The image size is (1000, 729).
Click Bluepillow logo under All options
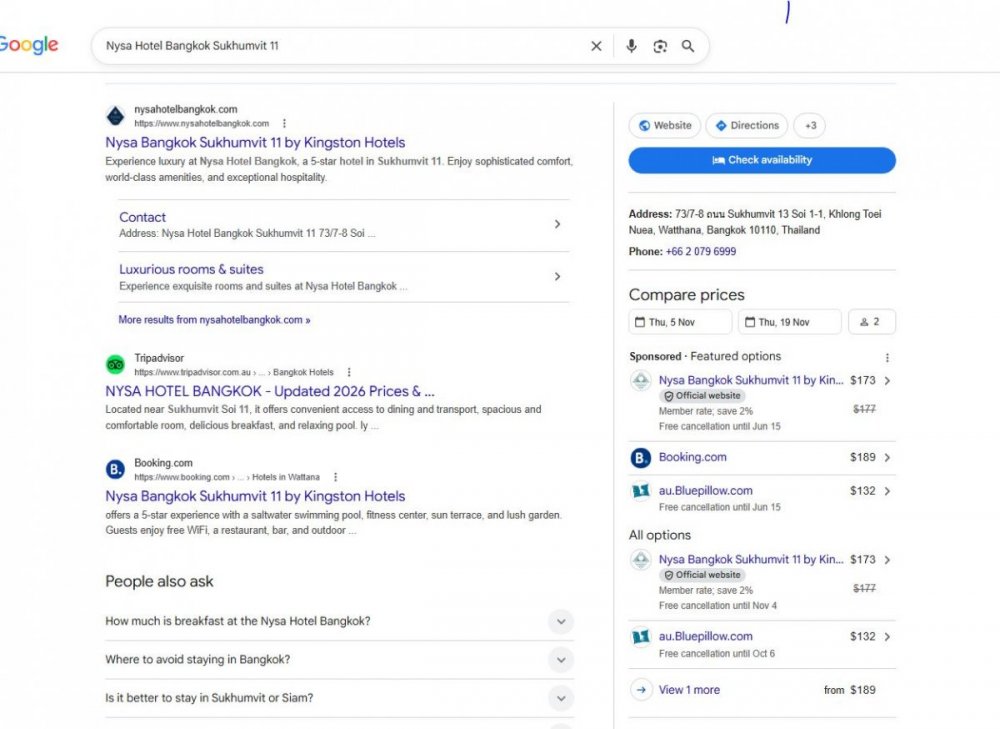[x=640, y=637]
